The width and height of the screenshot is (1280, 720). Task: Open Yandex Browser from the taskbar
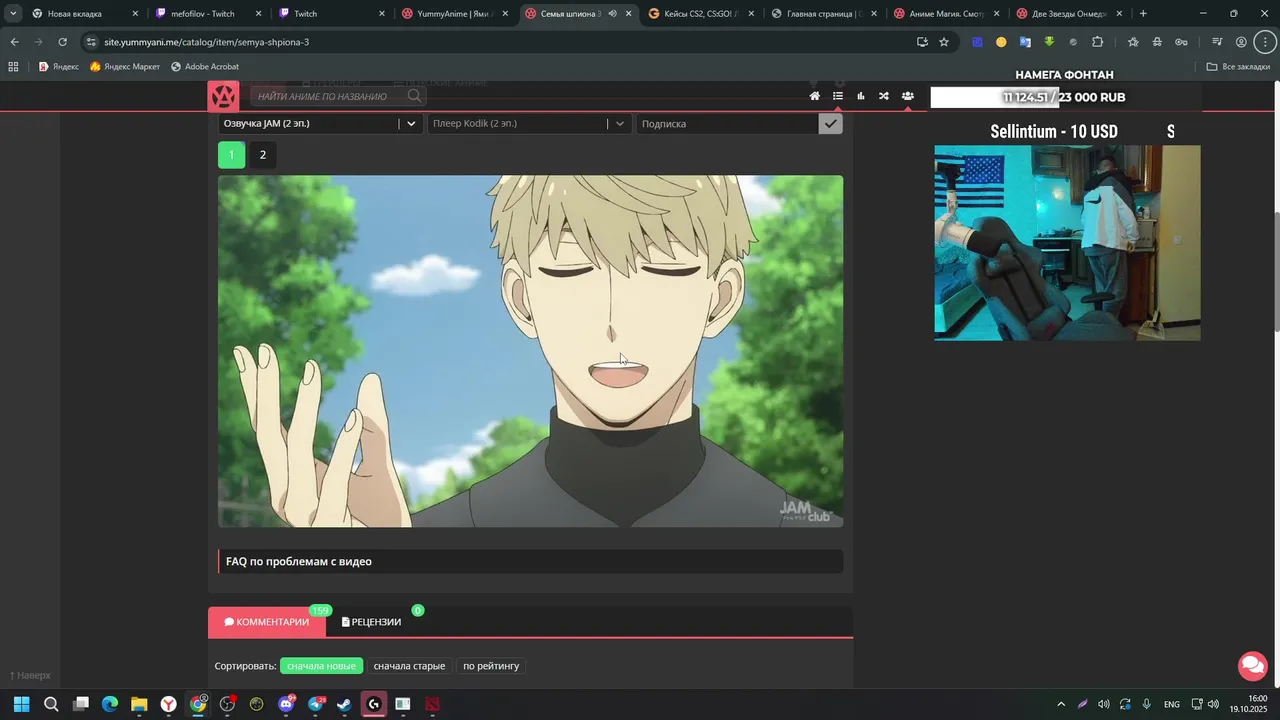169,704
